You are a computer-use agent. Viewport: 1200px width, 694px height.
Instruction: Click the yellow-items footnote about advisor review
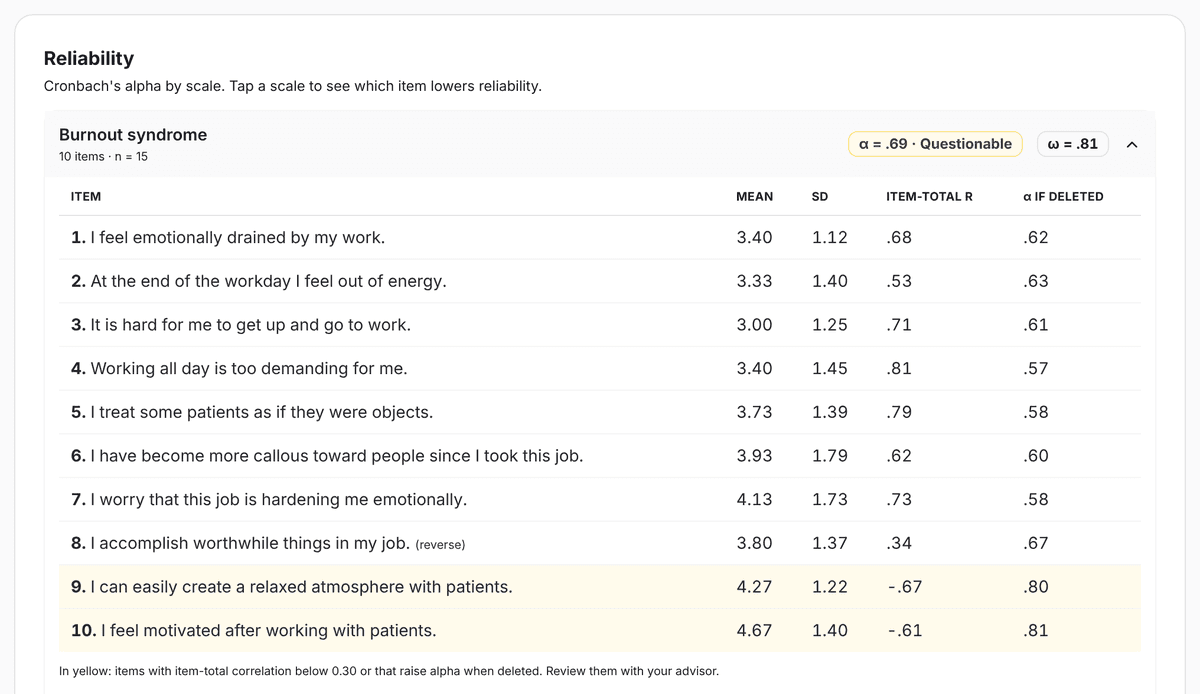point(389,670)
